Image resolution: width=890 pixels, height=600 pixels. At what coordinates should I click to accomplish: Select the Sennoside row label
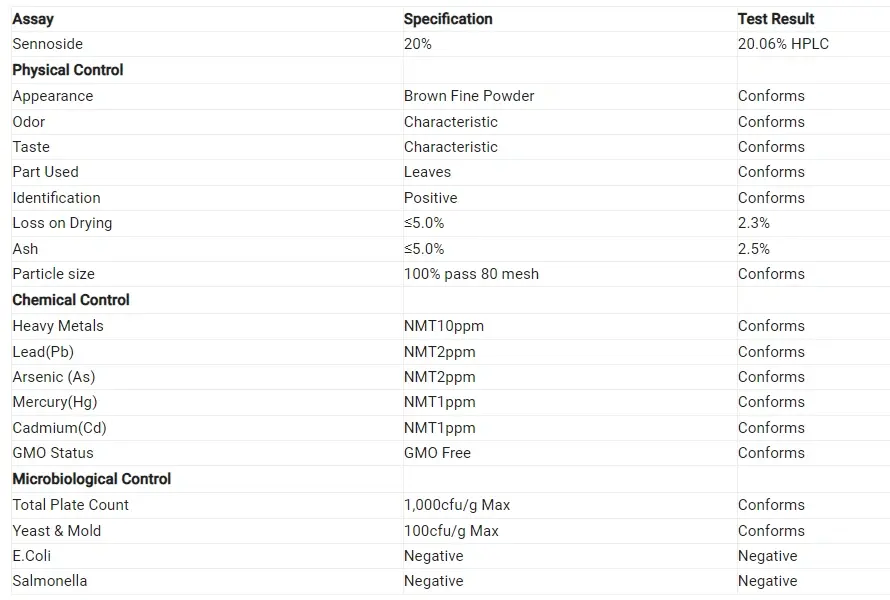(x=48, y=44)
